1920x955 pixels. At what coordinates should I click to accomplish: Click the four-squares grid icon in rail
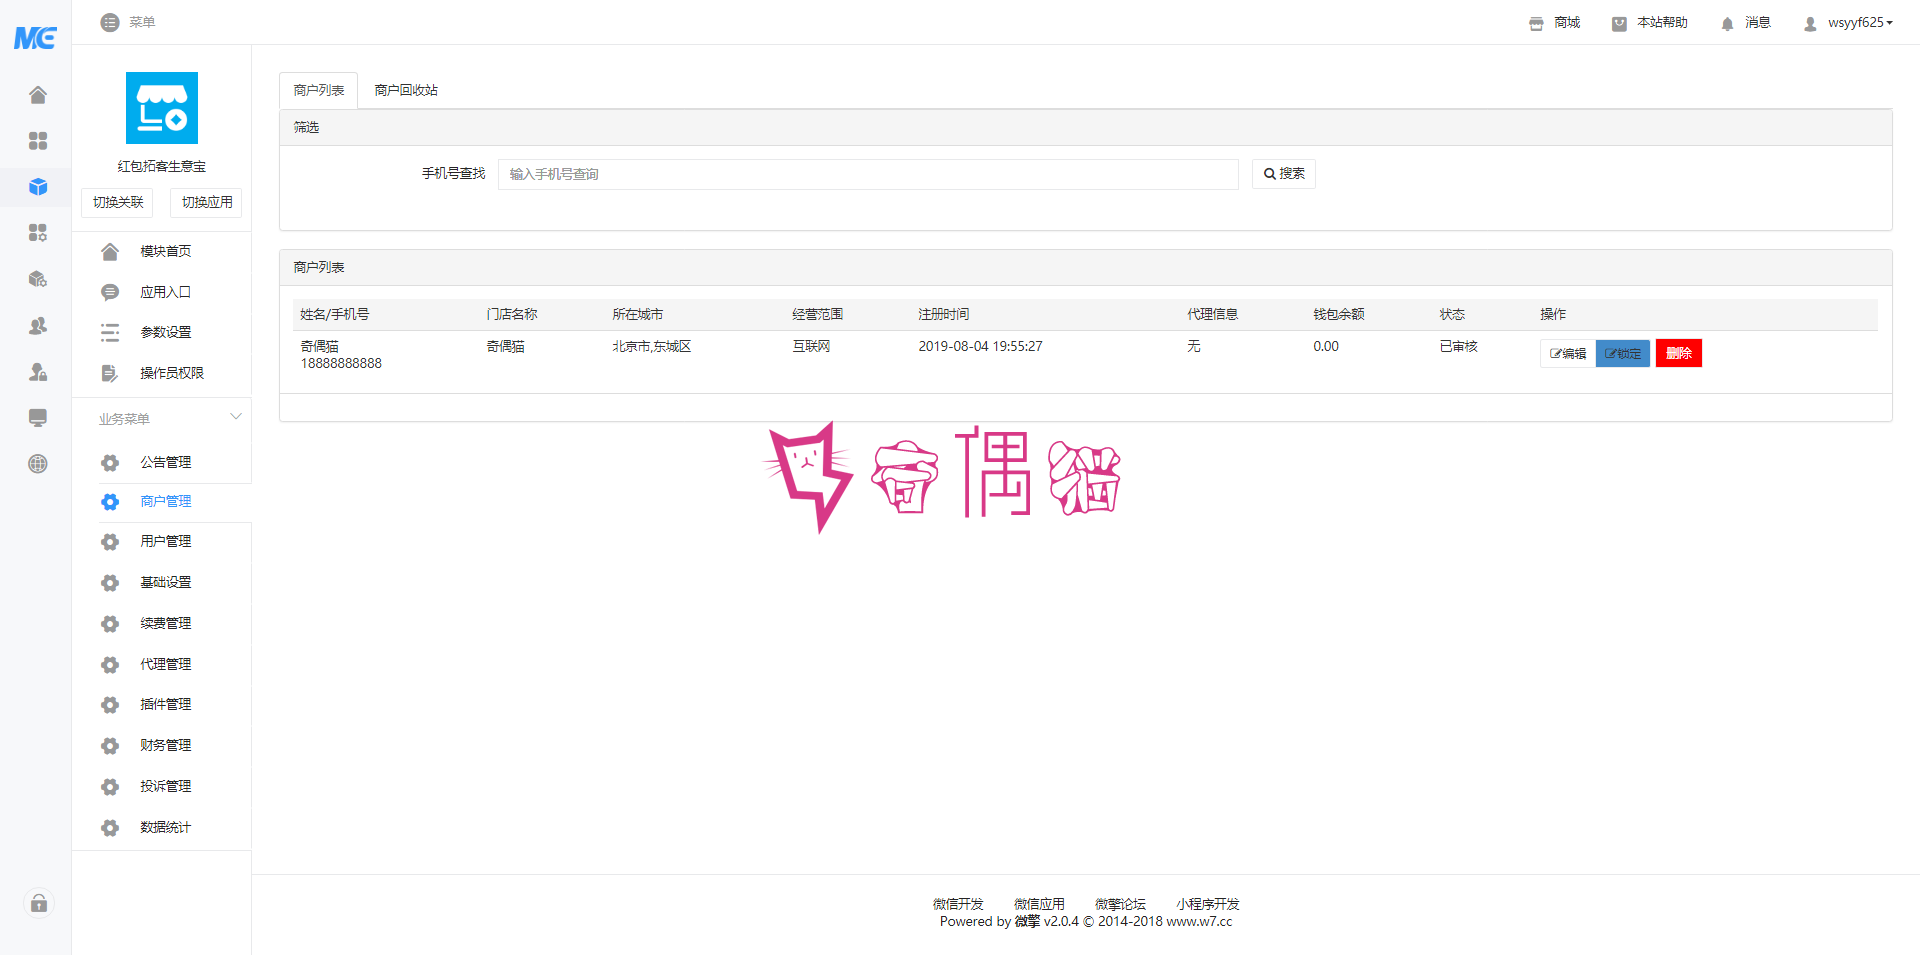click(x=38, y=141)
